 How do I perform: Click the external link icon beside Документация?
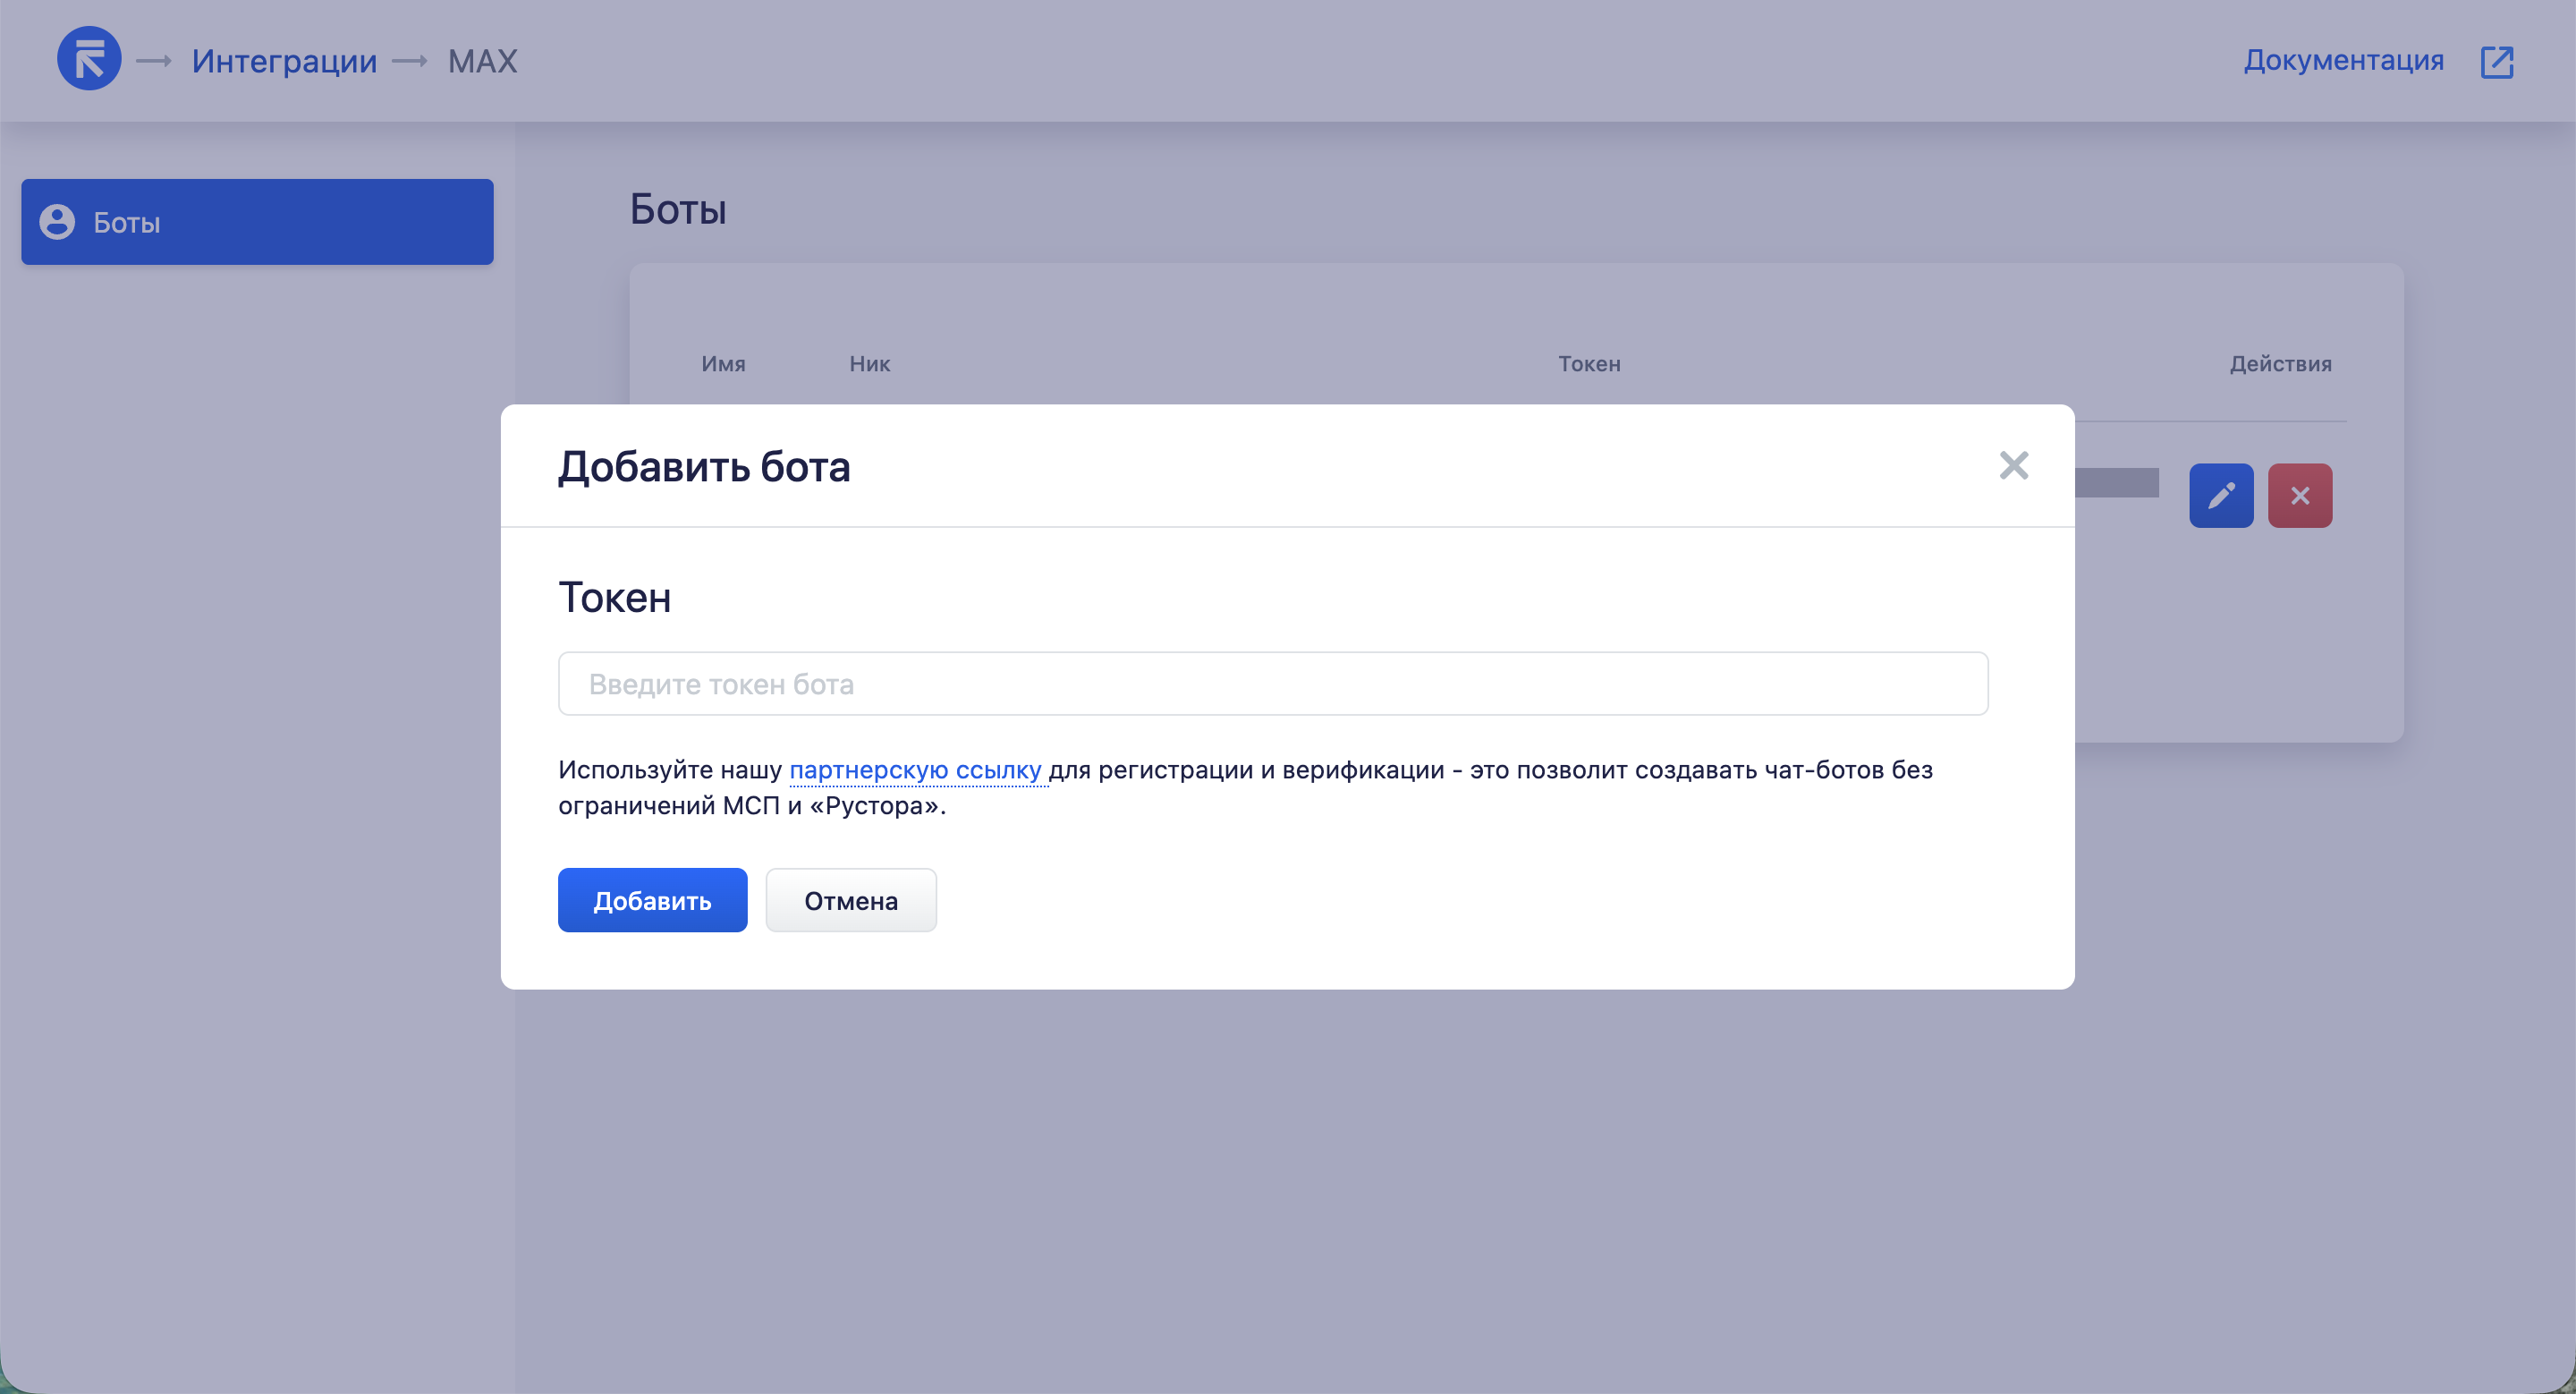2496,61
